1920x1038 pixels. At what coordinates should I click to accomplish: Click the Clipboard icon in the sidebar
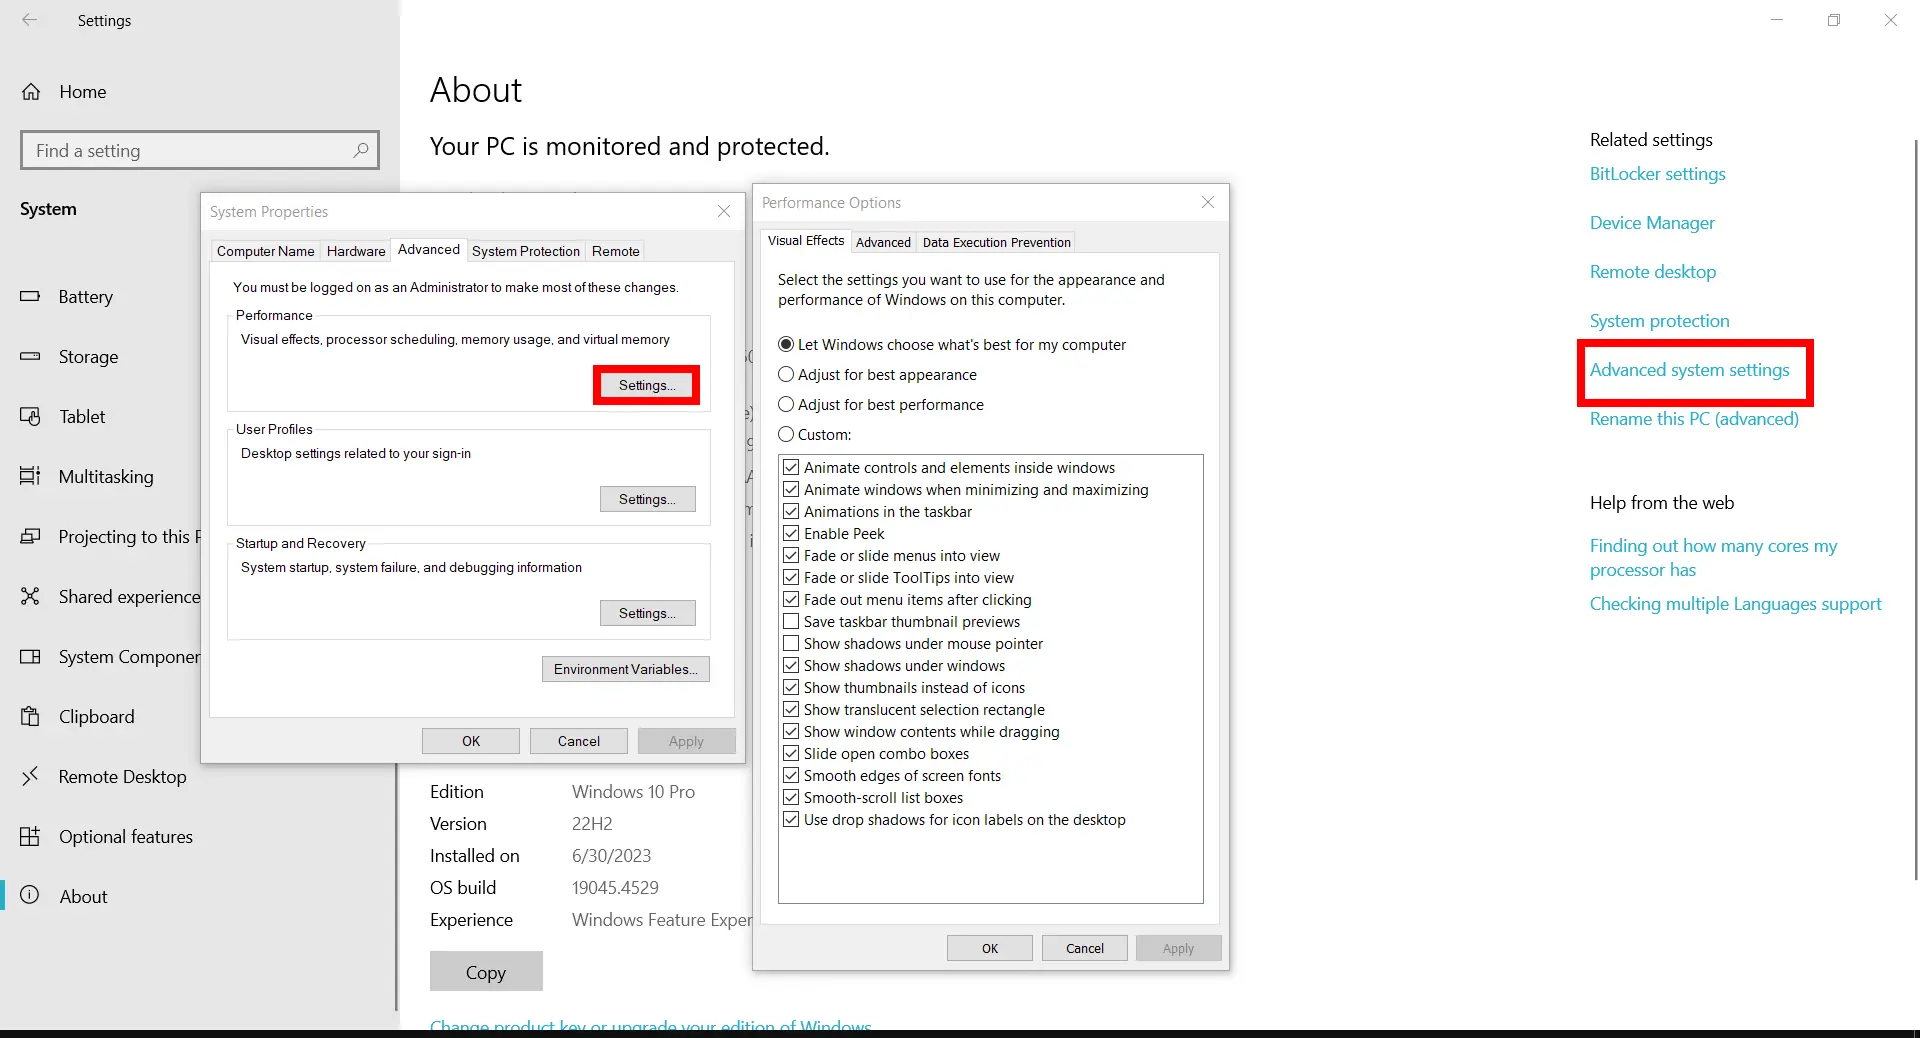31,717
